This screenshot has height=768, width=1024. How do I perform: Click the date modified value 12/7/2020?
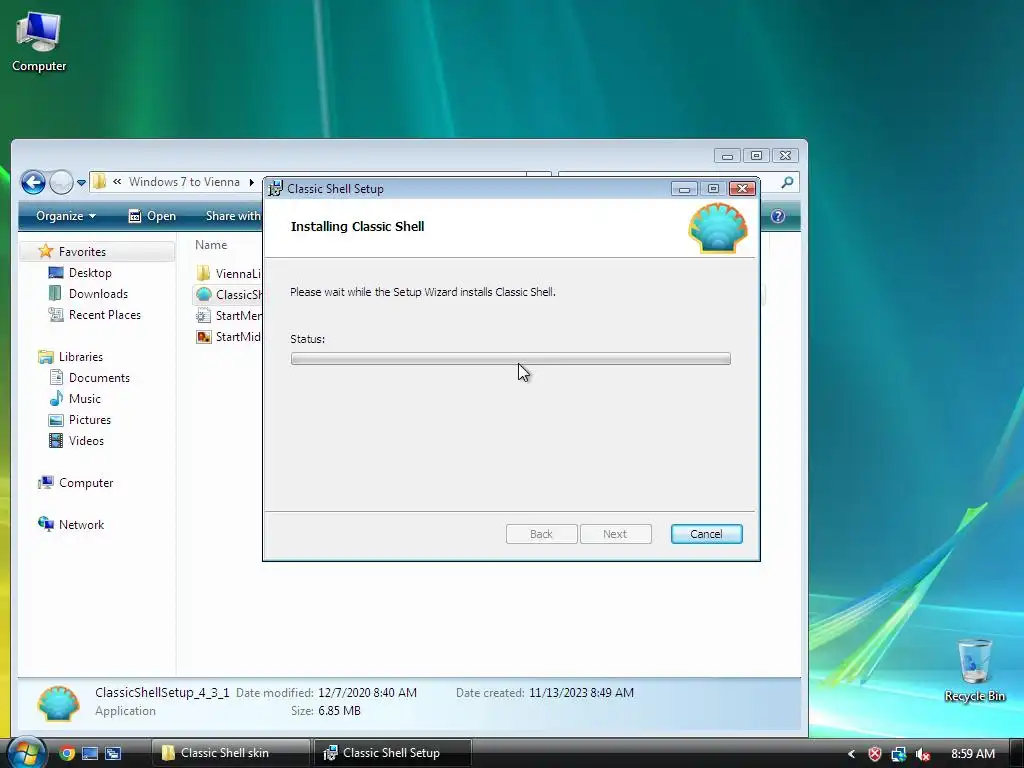[367, 692]
